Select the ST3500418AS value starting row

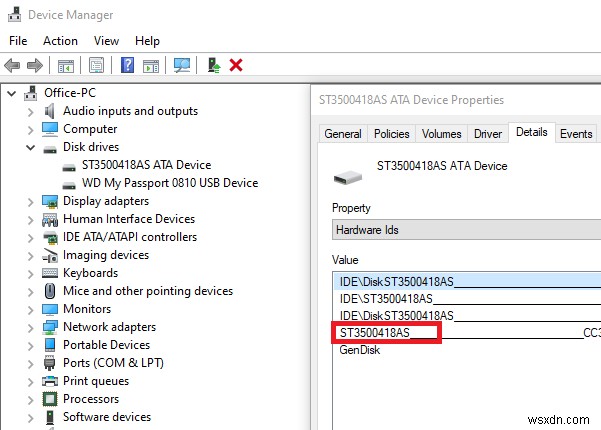click(468, 333)
